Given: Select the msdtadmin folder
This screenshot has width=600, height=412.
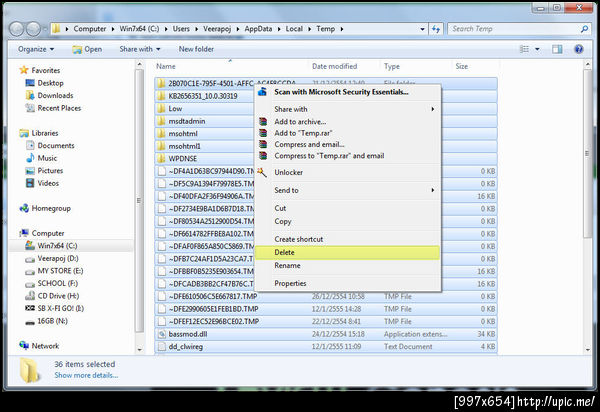Looking at the screenshot, I should coord(326,121).
